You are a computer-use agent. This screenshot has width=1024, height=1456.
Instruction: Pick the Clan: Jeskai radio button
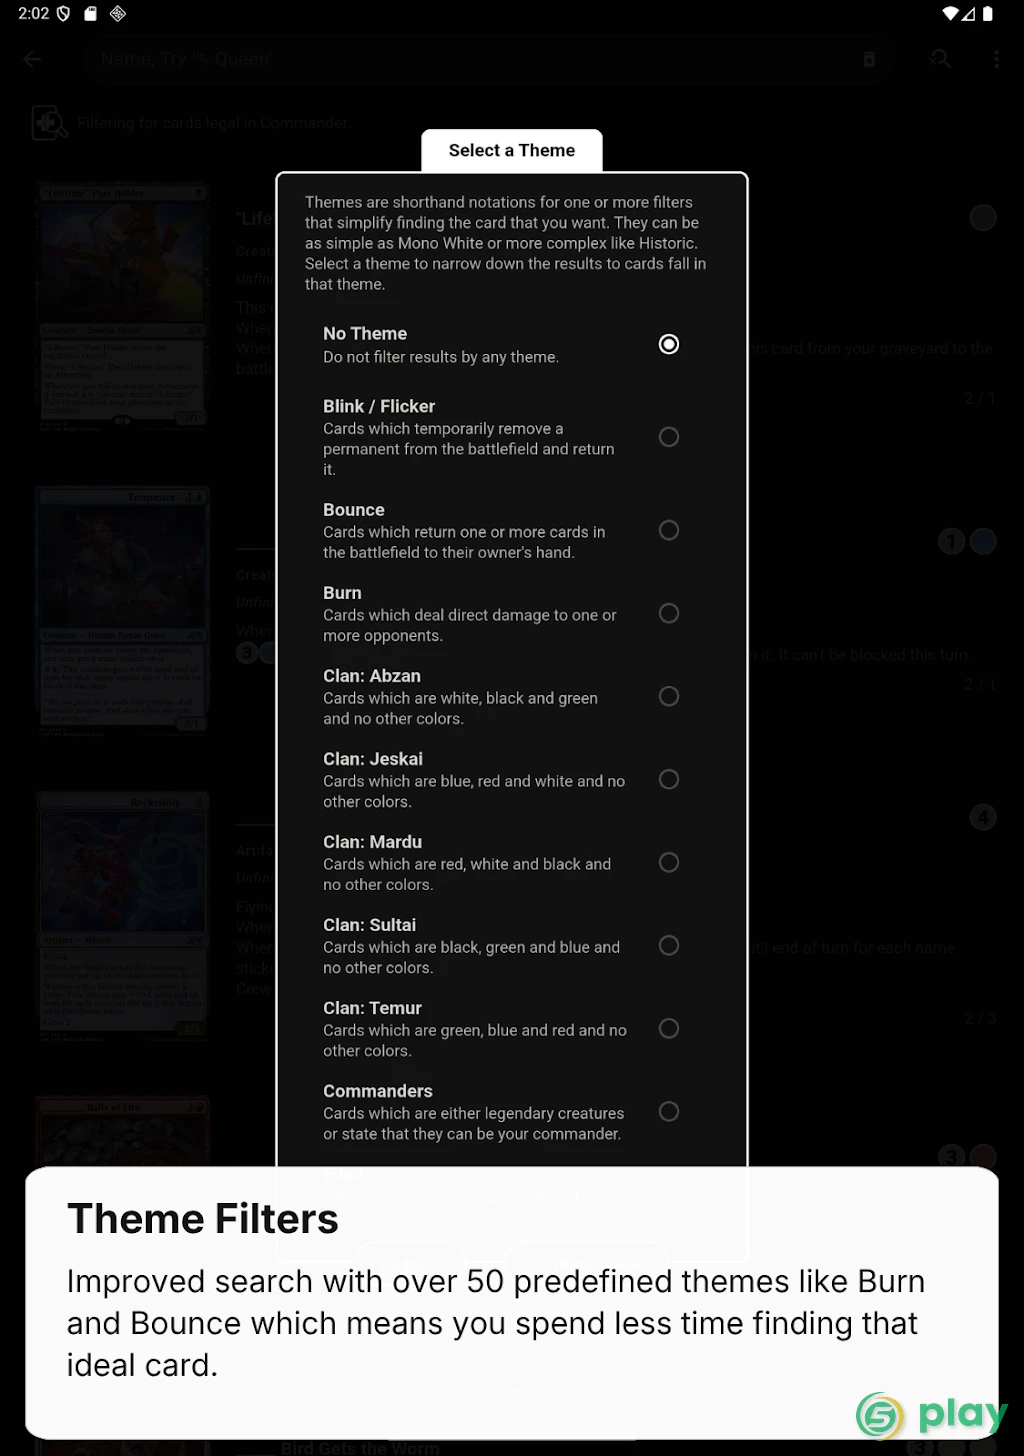pos(669,779)
